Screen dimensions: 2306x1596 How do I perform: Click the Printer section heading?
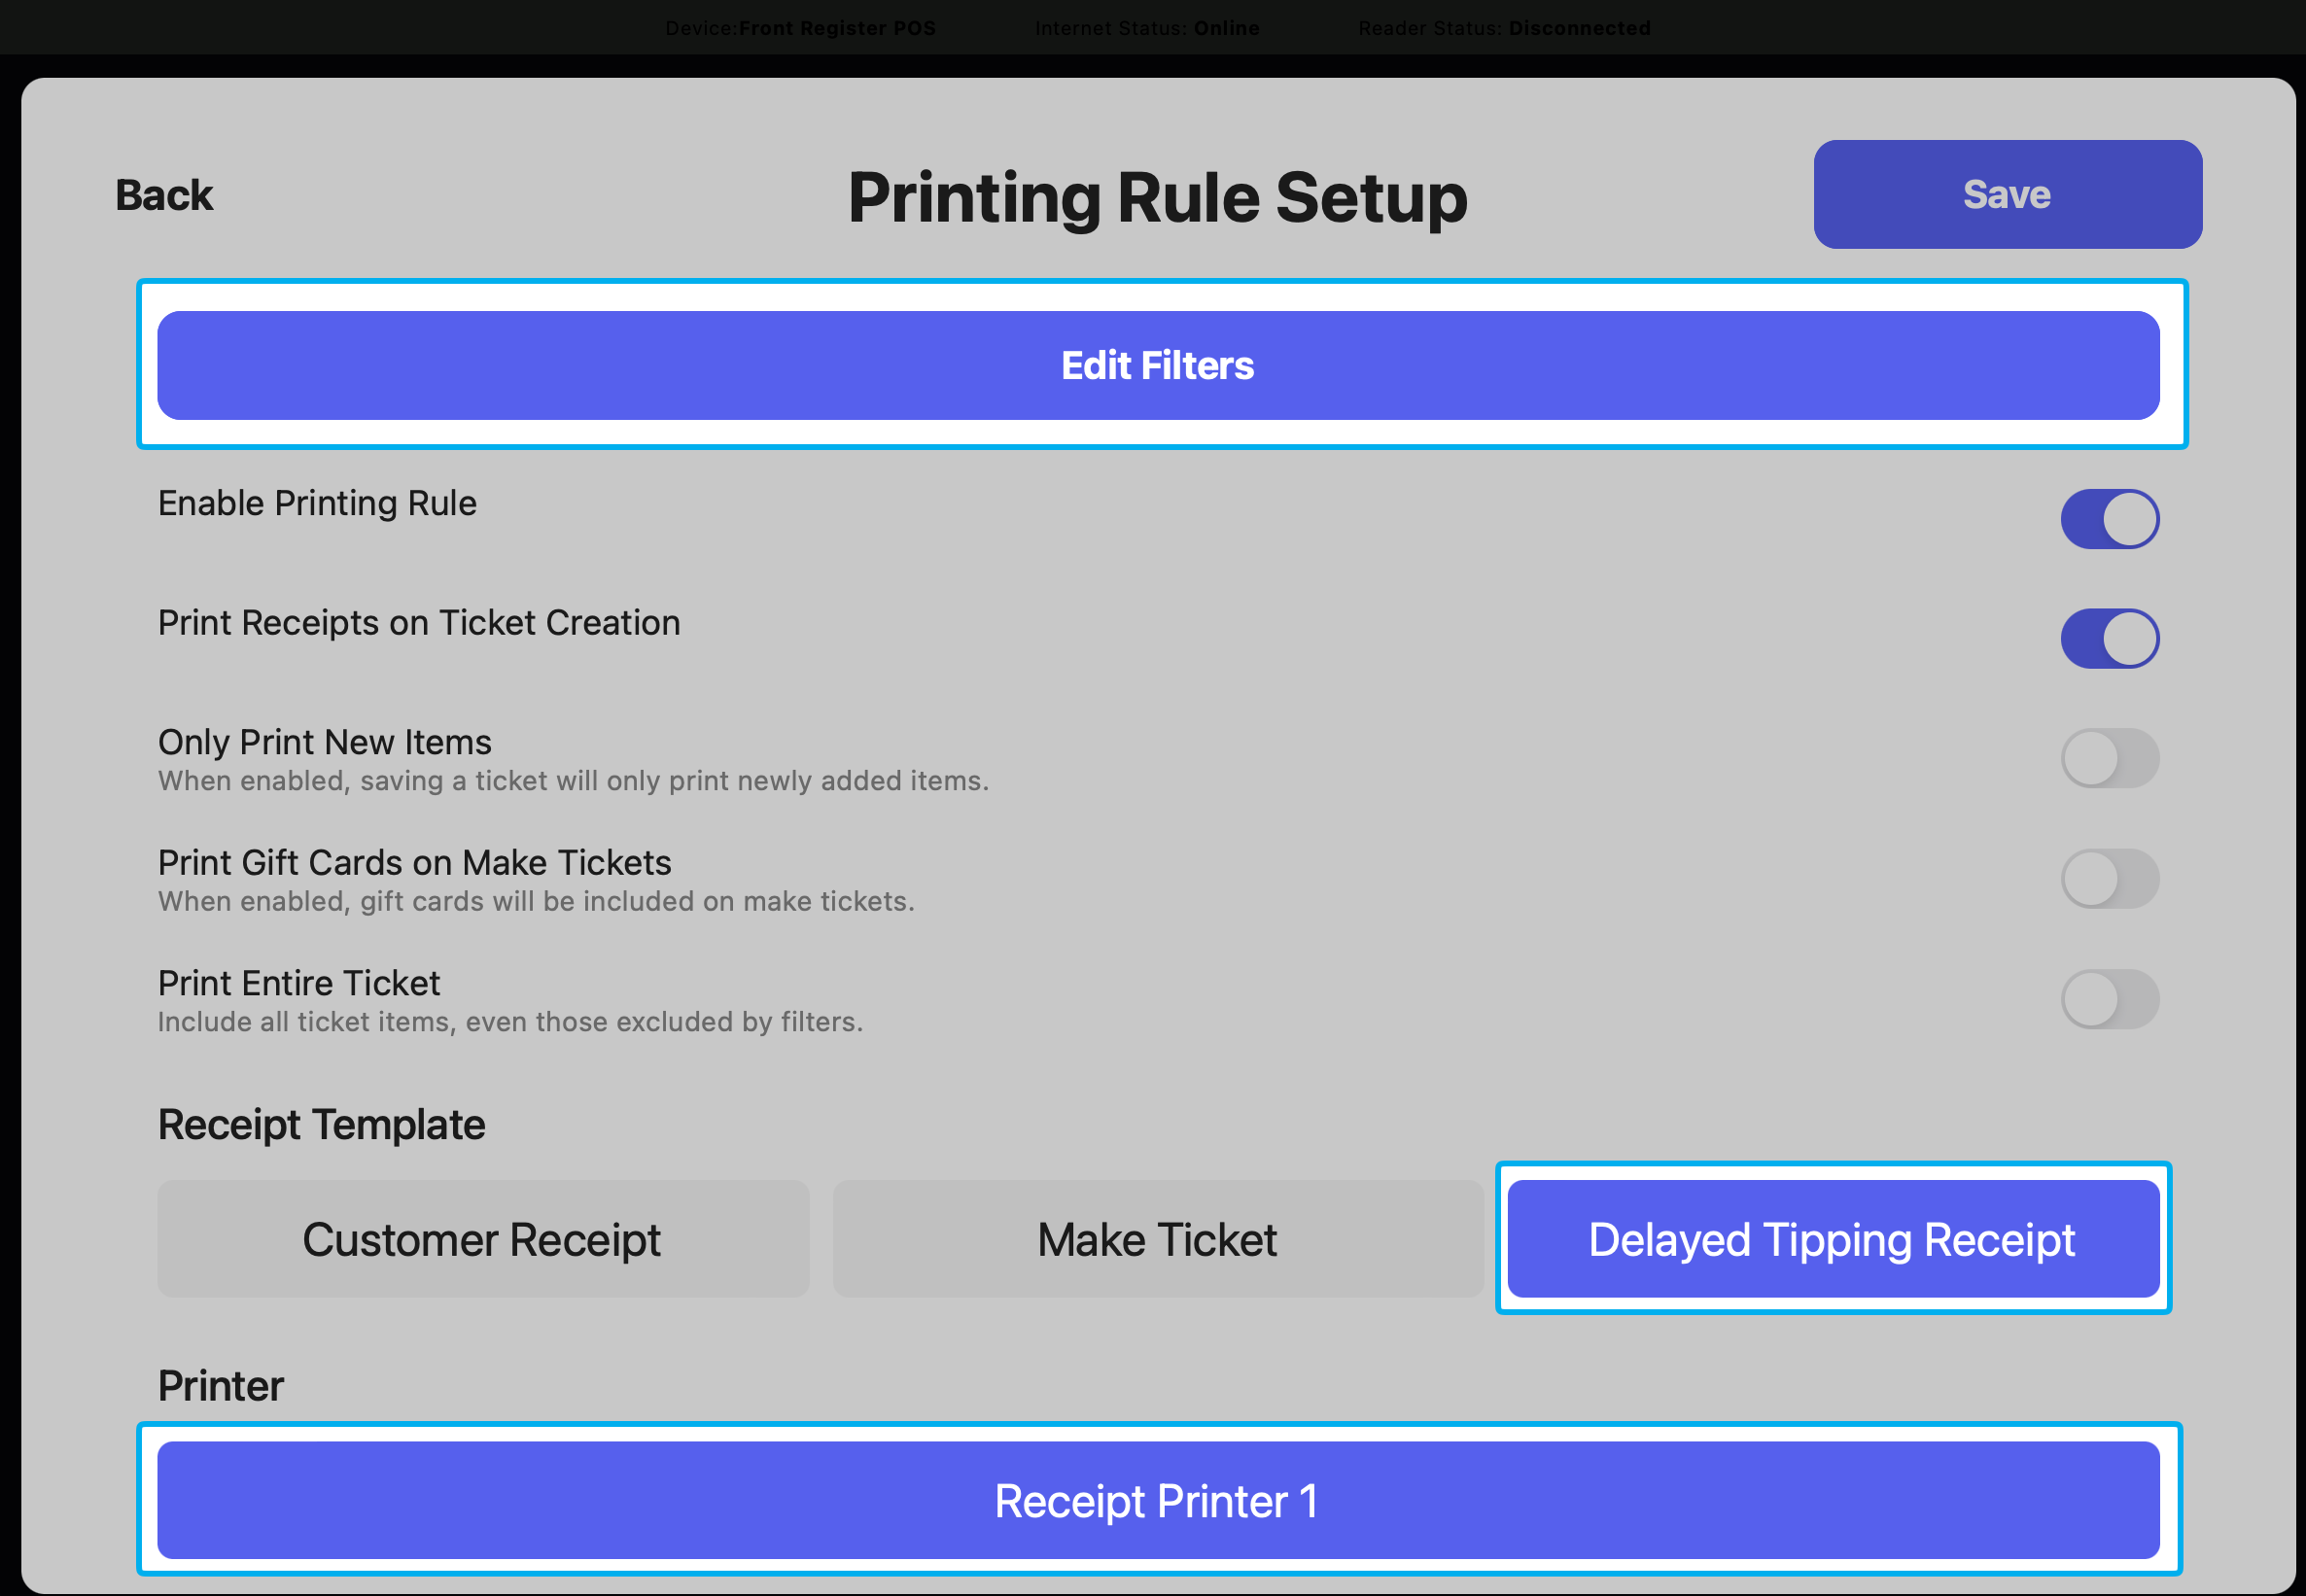click(221, 1386)
